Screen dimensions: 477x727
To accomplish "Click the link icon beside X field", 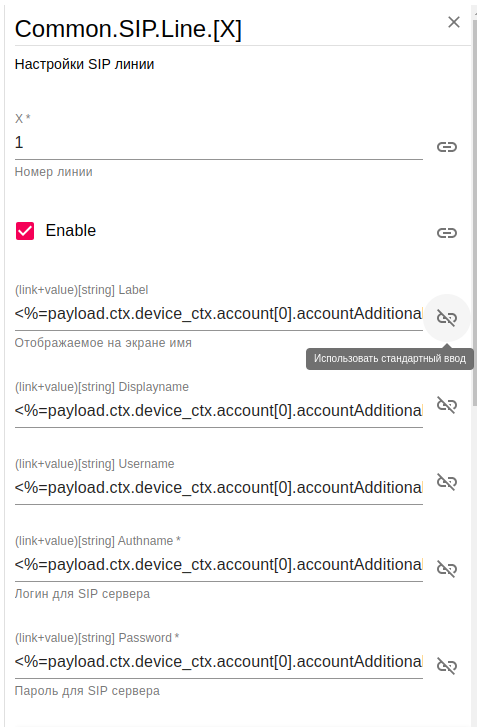I will (x=447, y=147).
